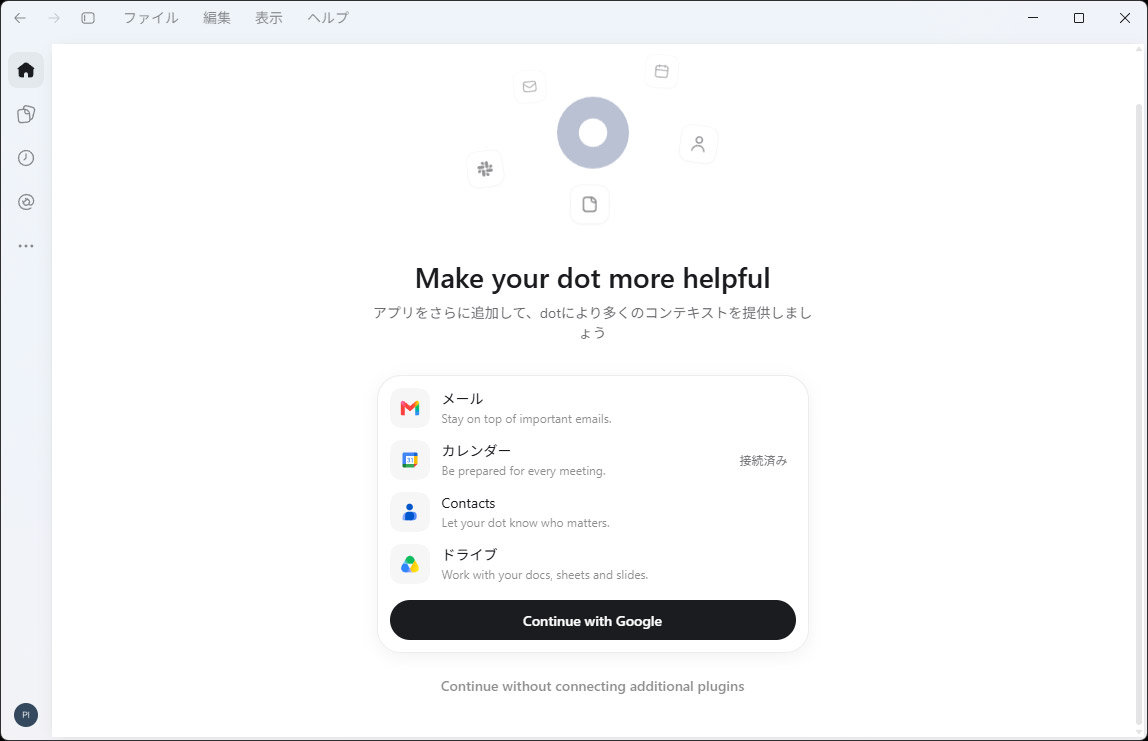Click 'Make your dot more helpful' heading
The image size is (1148, 741).
tap(592, 278)
